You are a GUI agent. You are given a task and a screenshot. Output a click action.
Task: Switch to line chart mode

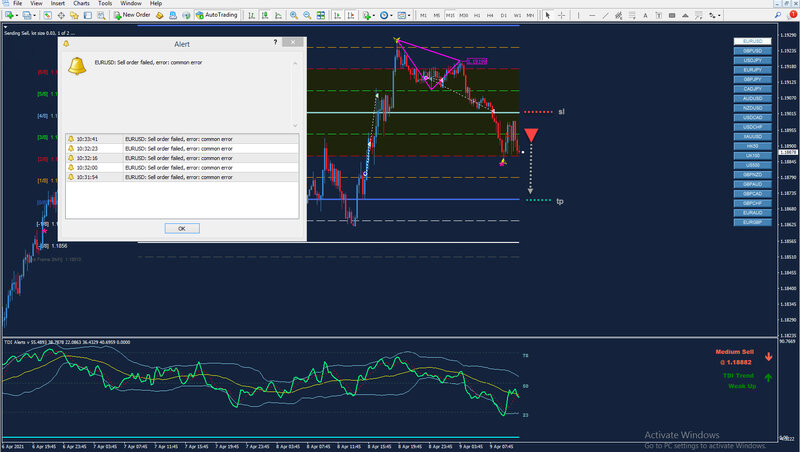pos(278,15)
